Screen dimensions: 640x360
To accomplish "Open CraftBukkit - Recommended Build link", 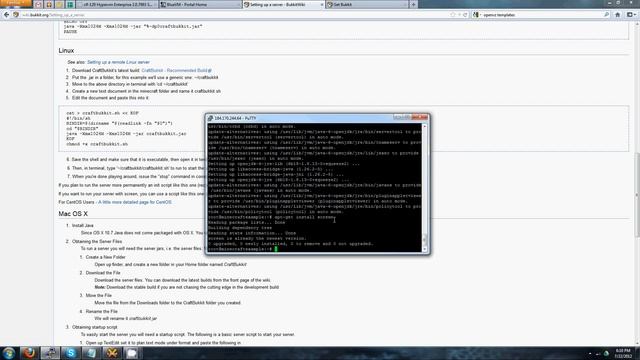I will (176, 70).
